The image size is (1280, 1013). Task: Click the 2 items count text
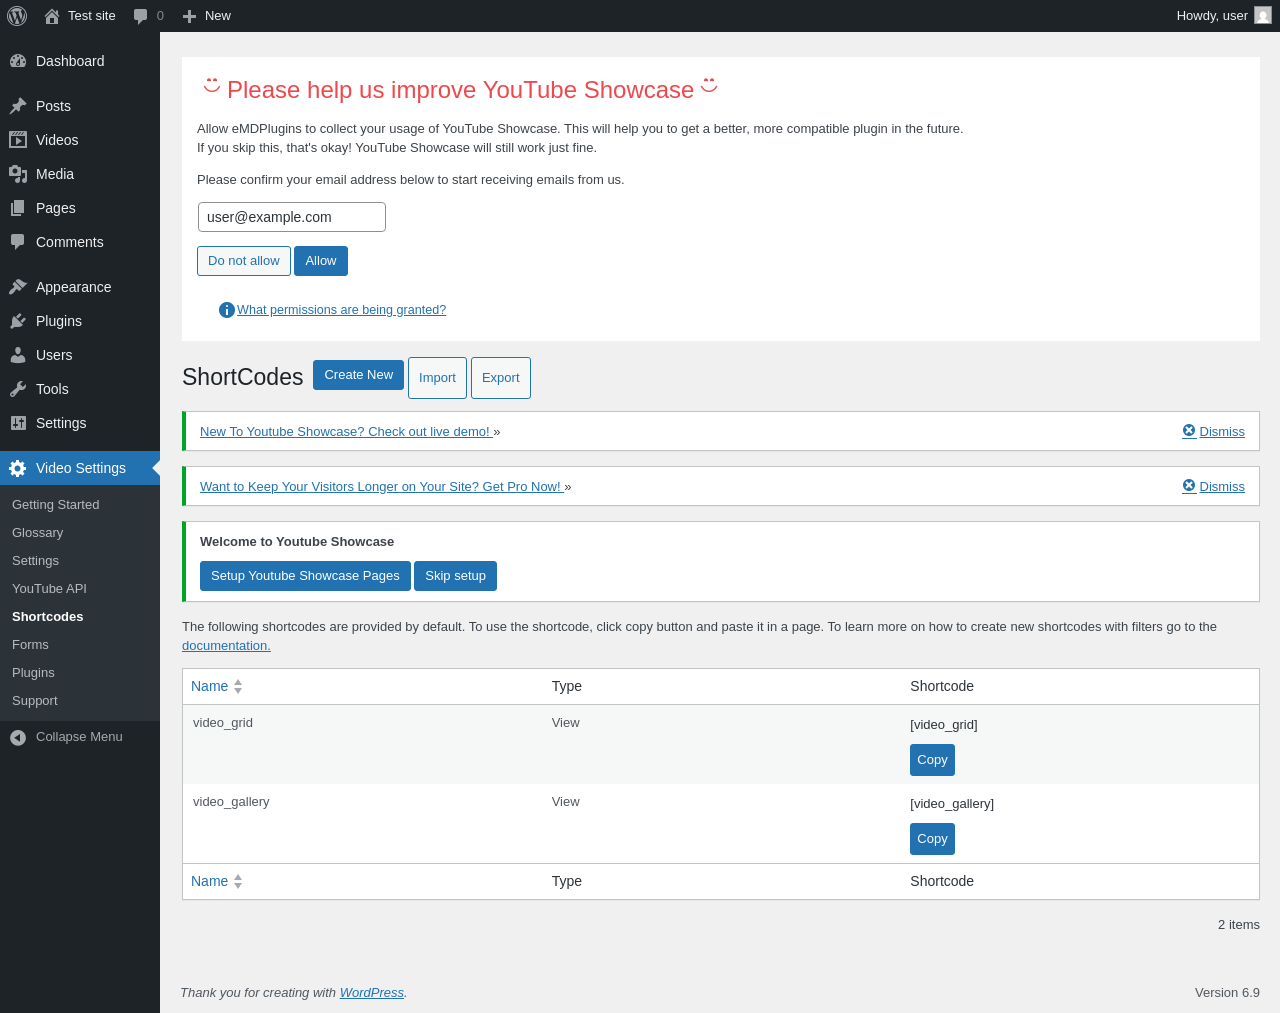click(1239, 925)
